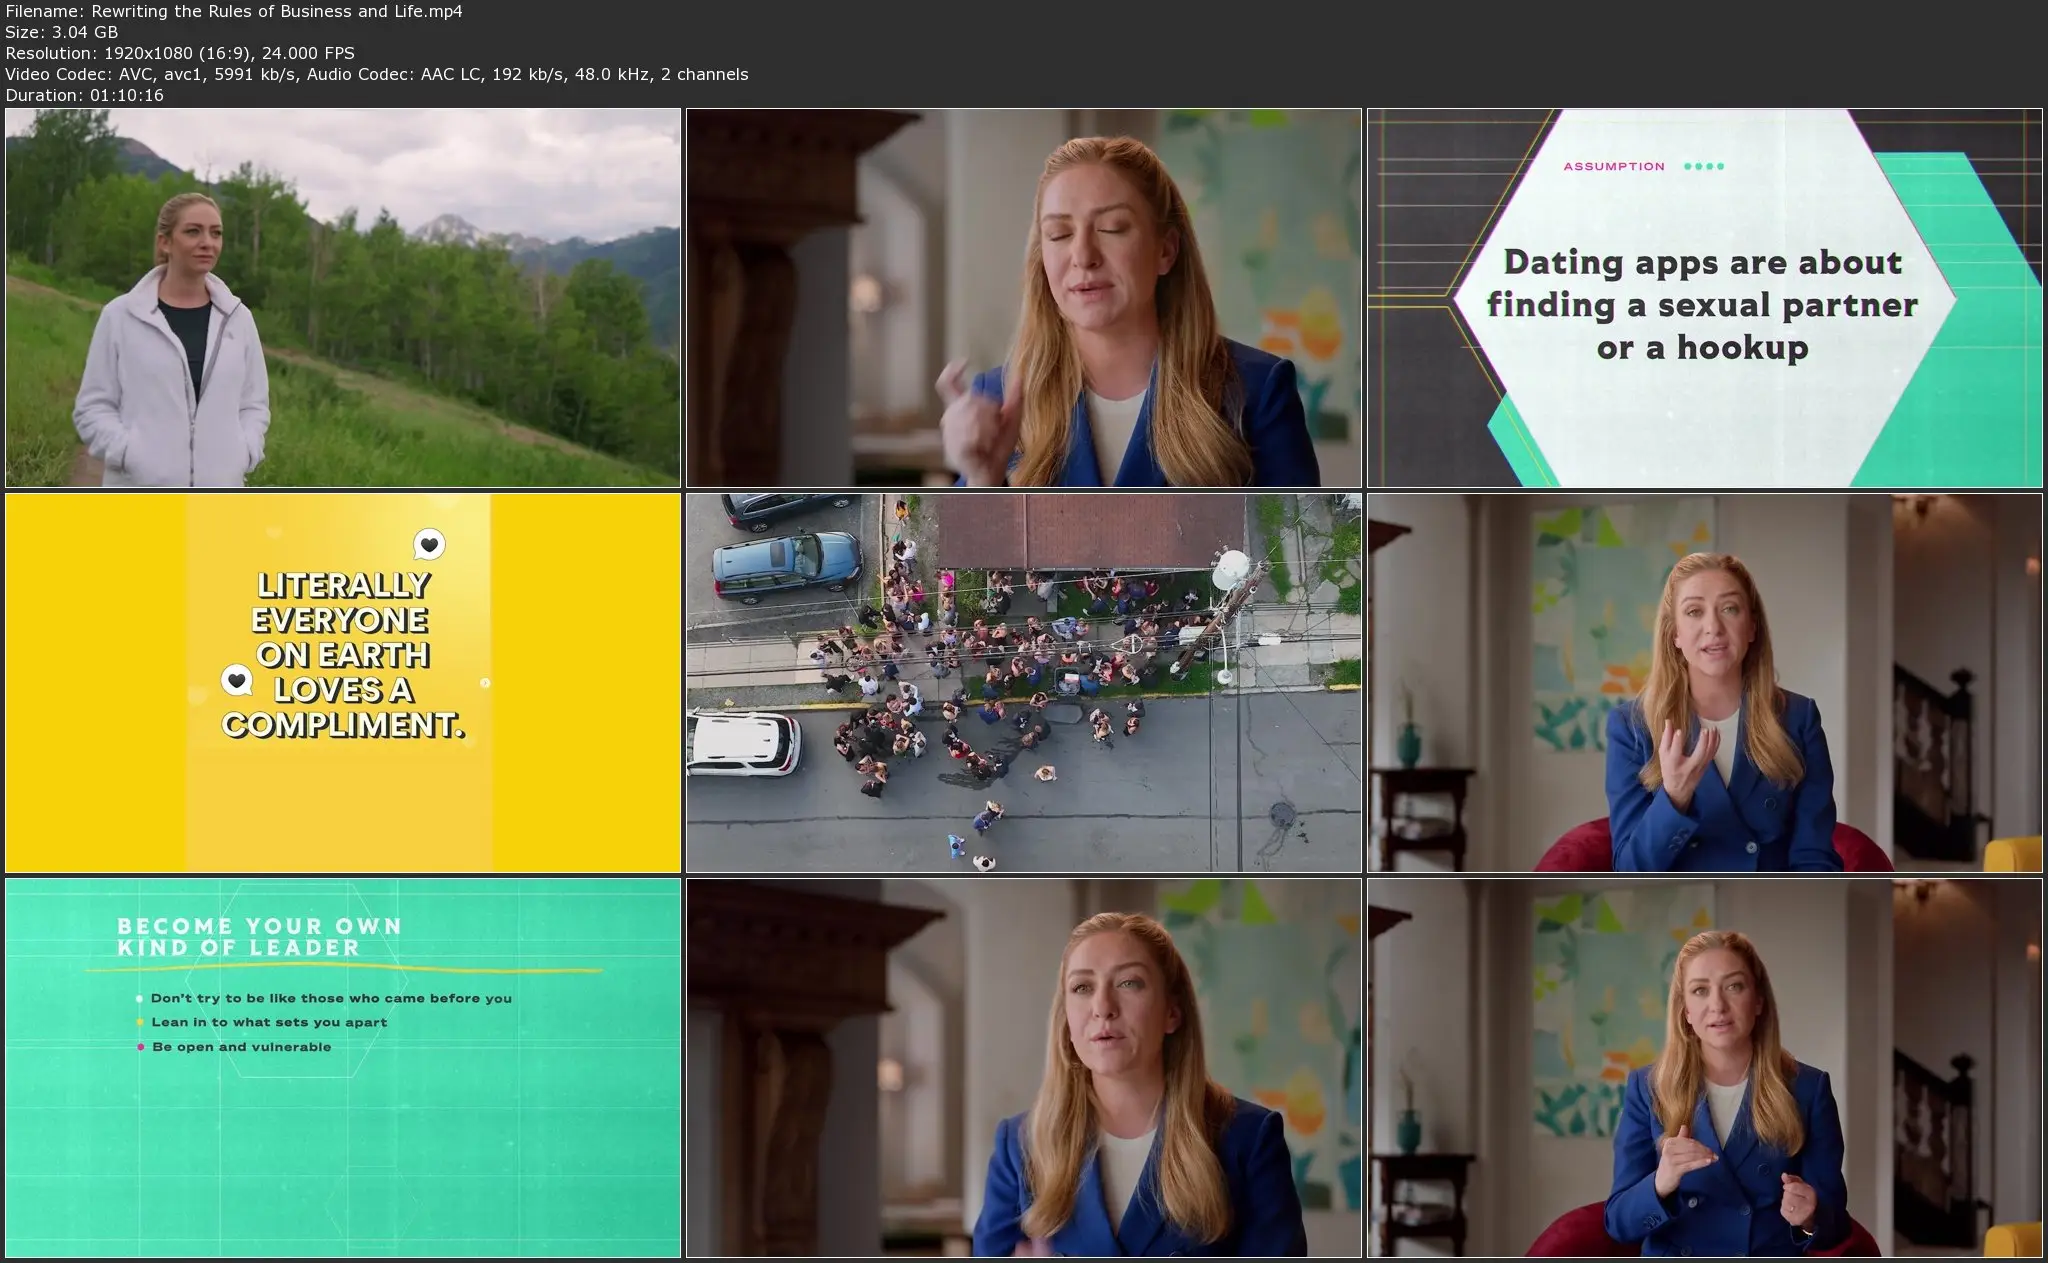
Task: Click the 'Filename: Rewriting the Rules' text line
Action: [x=234, y=11]
